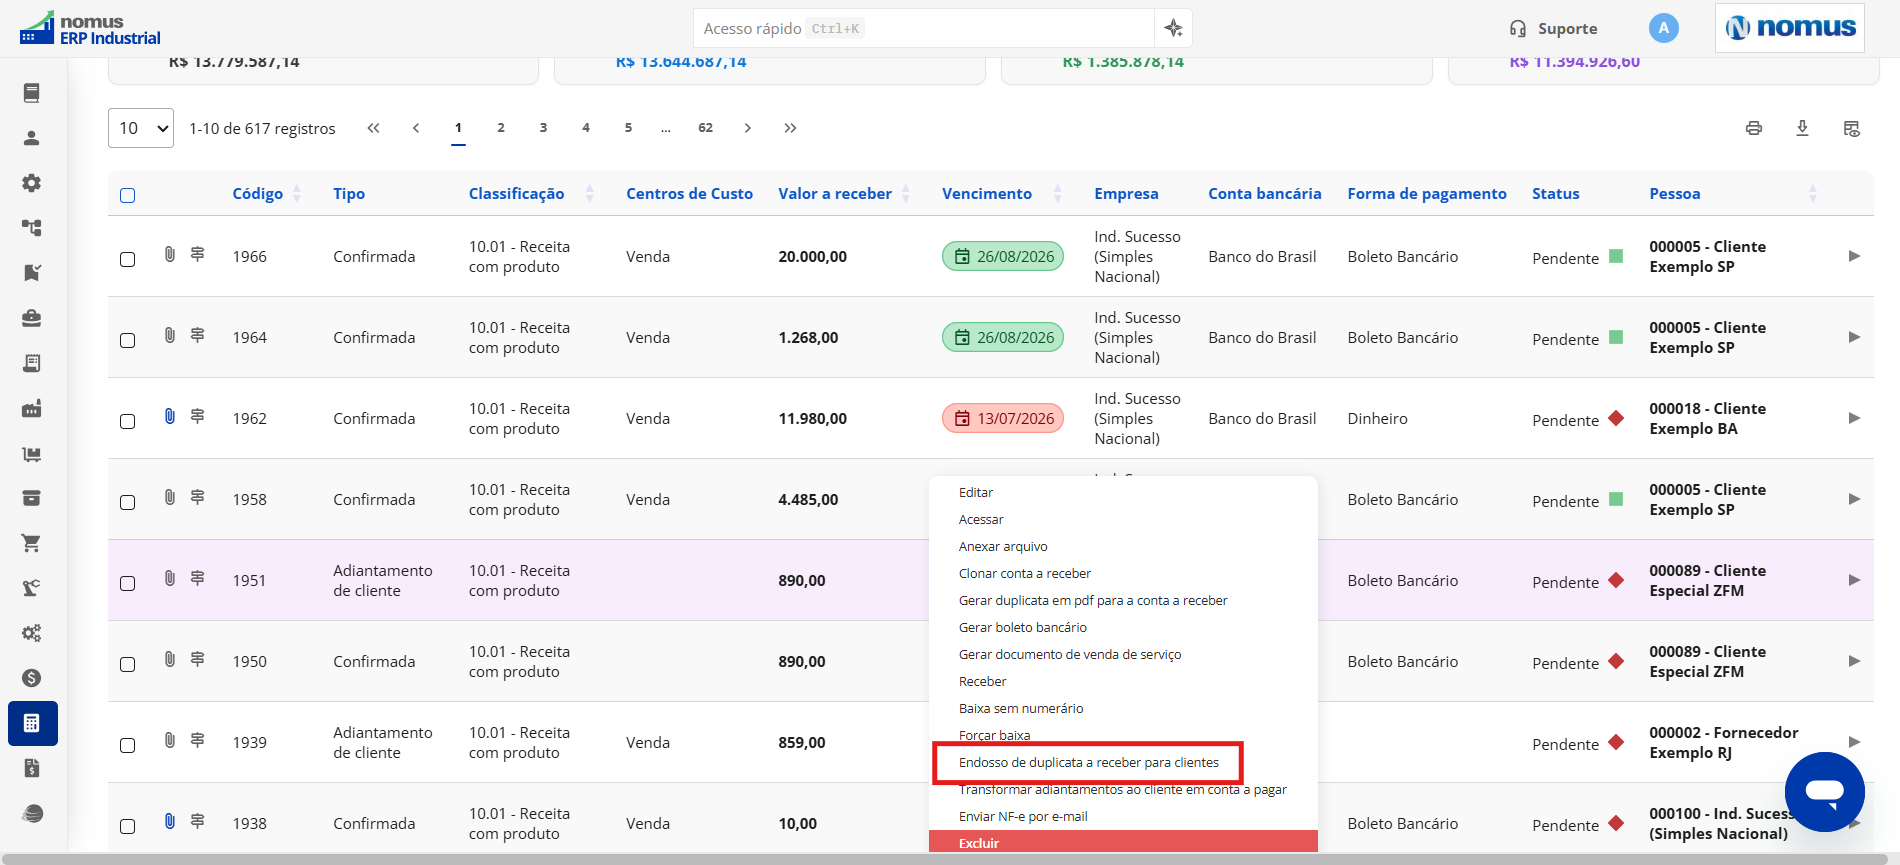
Task: Open the dollar-sign finance icon in the sidebar
Action: (x=32, y=678)
